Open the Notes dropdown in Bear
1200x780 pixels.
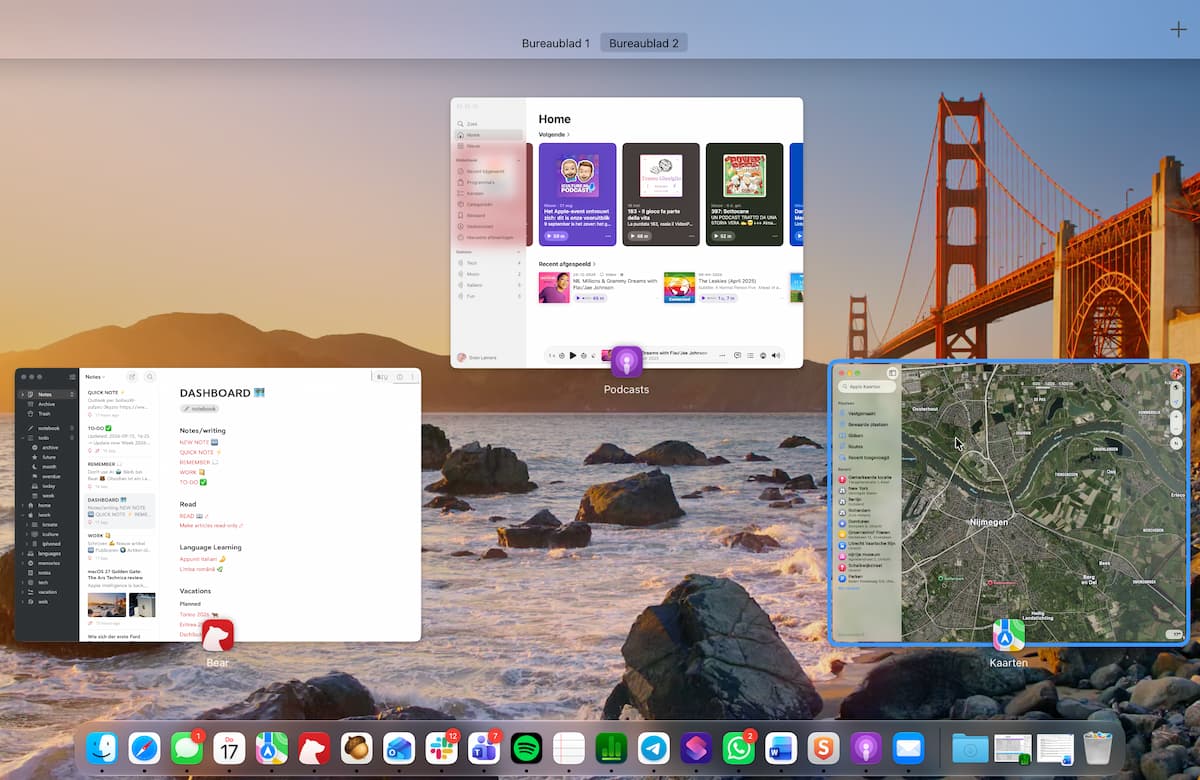pyautogui.click(x=95, y=377)
